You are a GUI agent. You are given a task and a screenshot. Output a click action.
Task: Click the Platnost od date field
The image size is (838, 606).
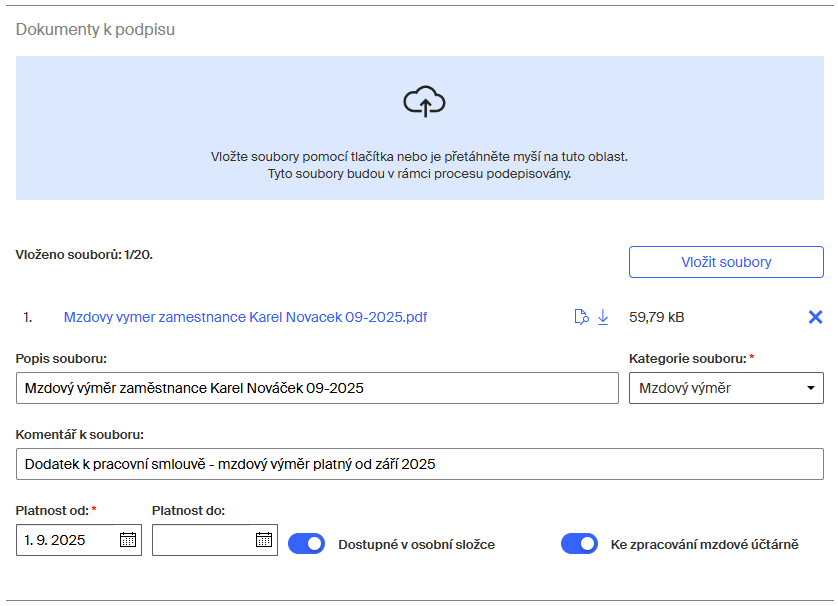tap(67, 540)
